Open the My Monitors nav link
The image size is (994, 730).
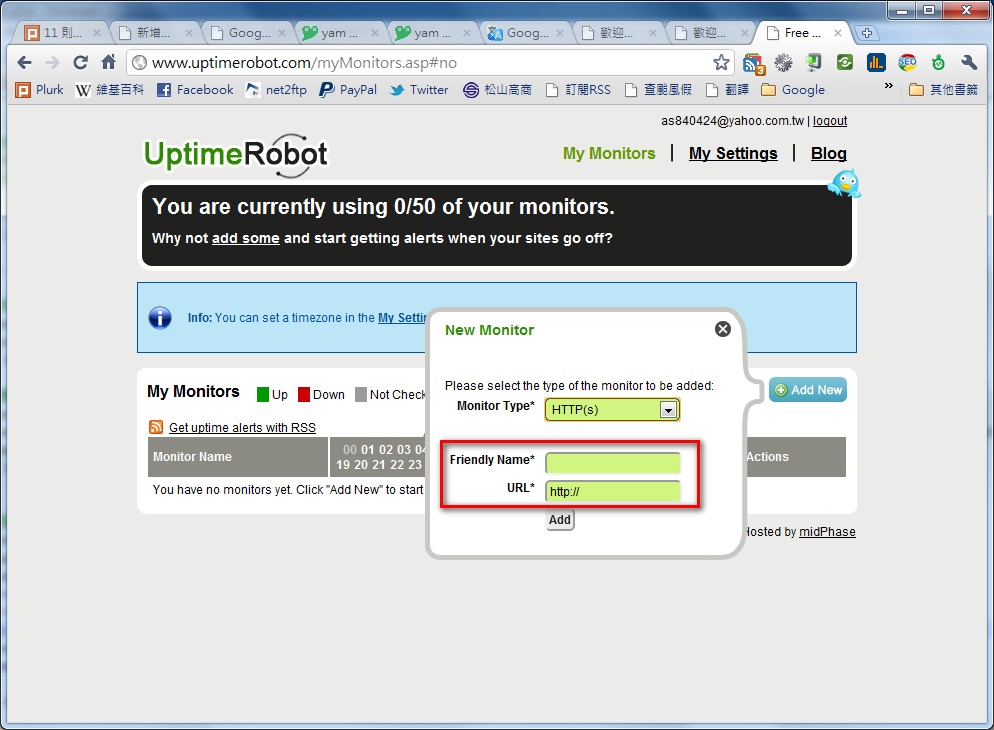pyautogui.click(x=609, y=153)
